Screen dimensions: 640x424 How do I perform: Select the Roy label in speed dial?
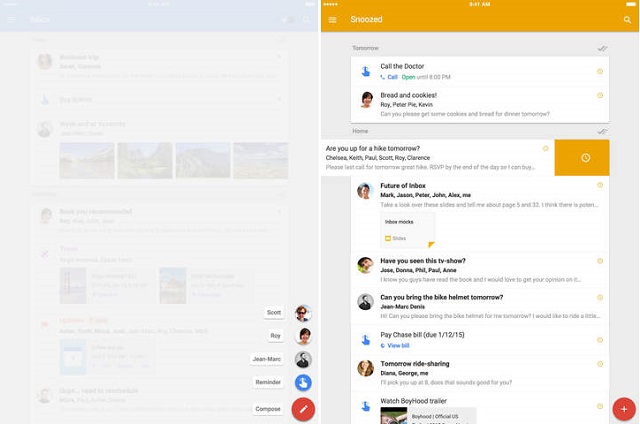click(276, 336)
